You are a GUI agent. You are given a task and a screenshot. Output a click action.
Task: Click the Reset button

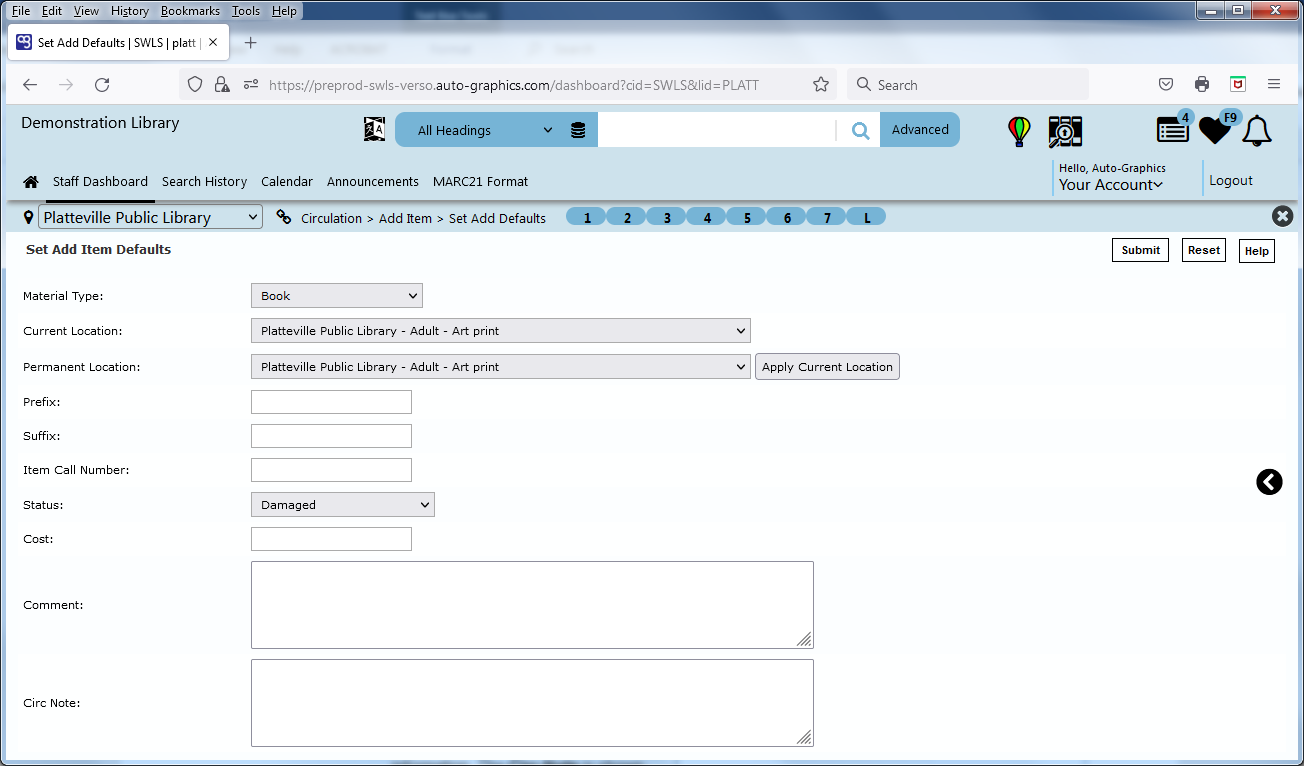click(x=1204, y=250)
